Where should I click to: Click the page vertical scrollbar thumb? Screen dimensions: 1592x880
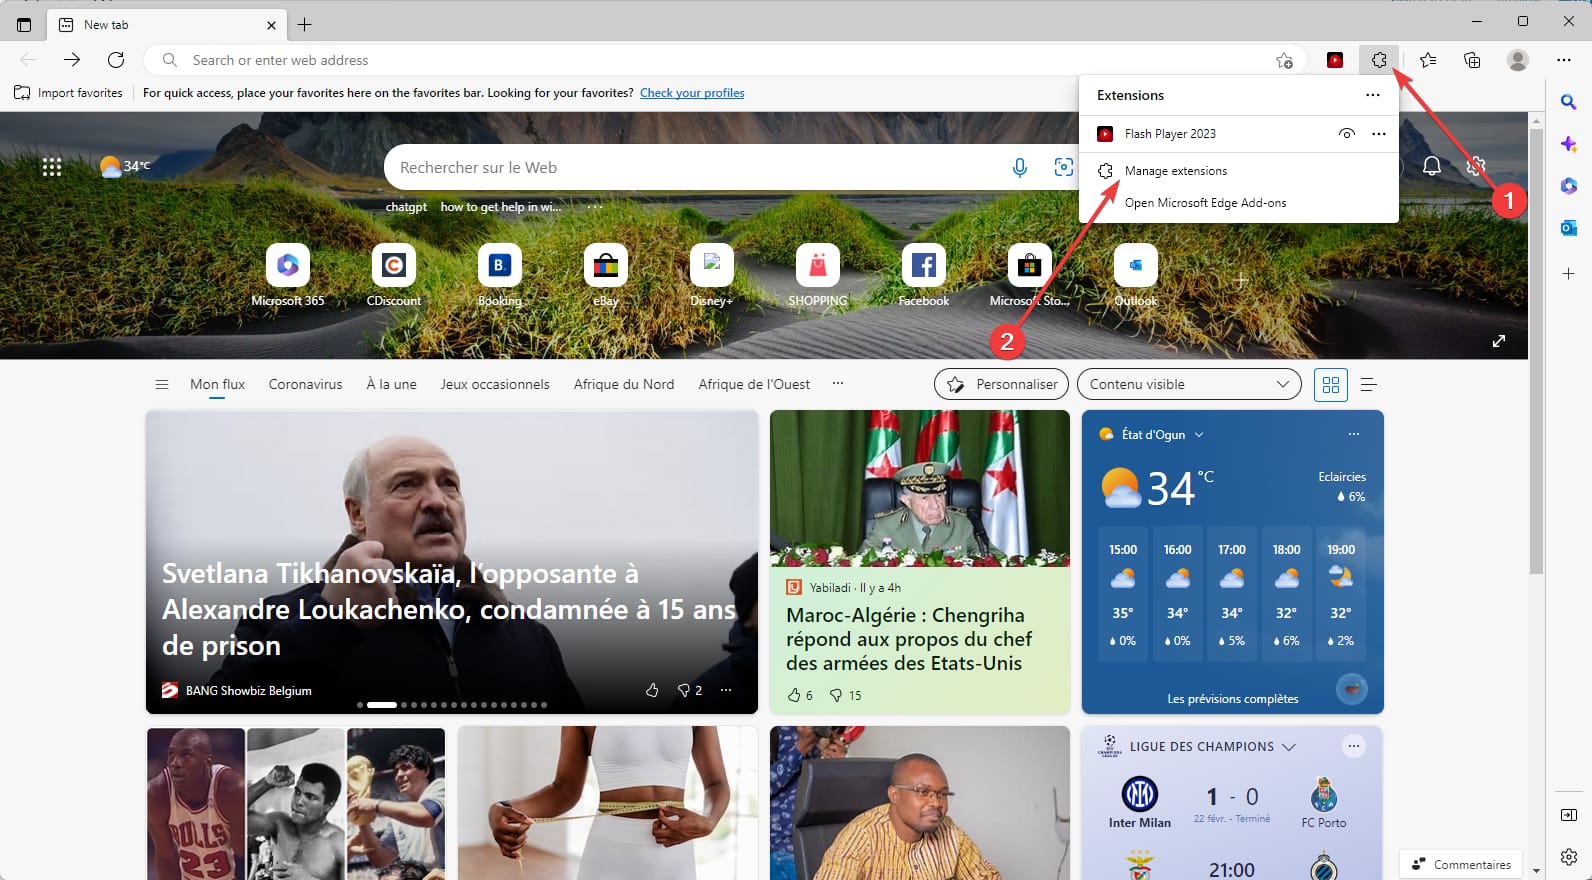click(1536, 350)
